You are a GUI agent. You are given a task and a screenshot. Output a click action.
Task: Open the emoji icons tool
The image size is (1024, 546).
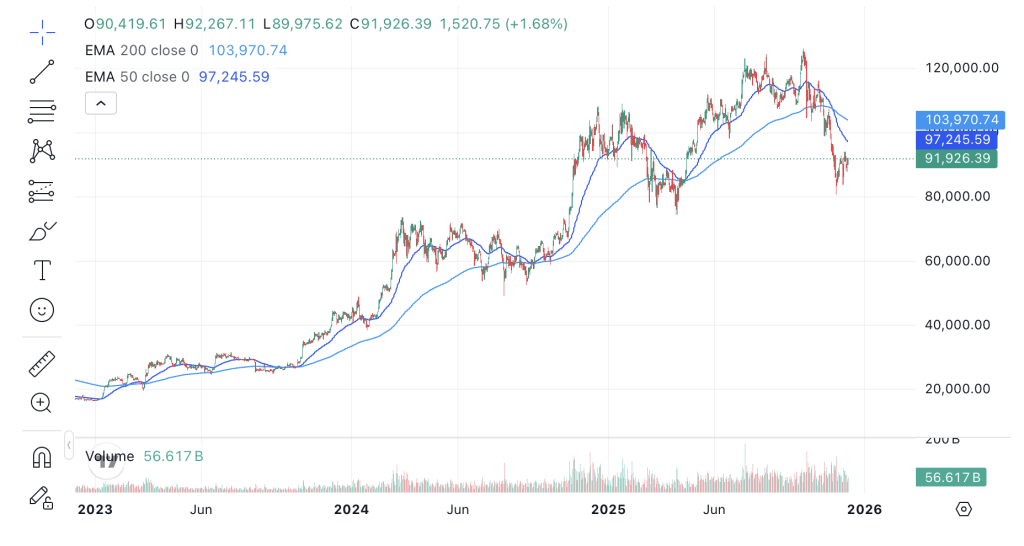coord(42,310)
